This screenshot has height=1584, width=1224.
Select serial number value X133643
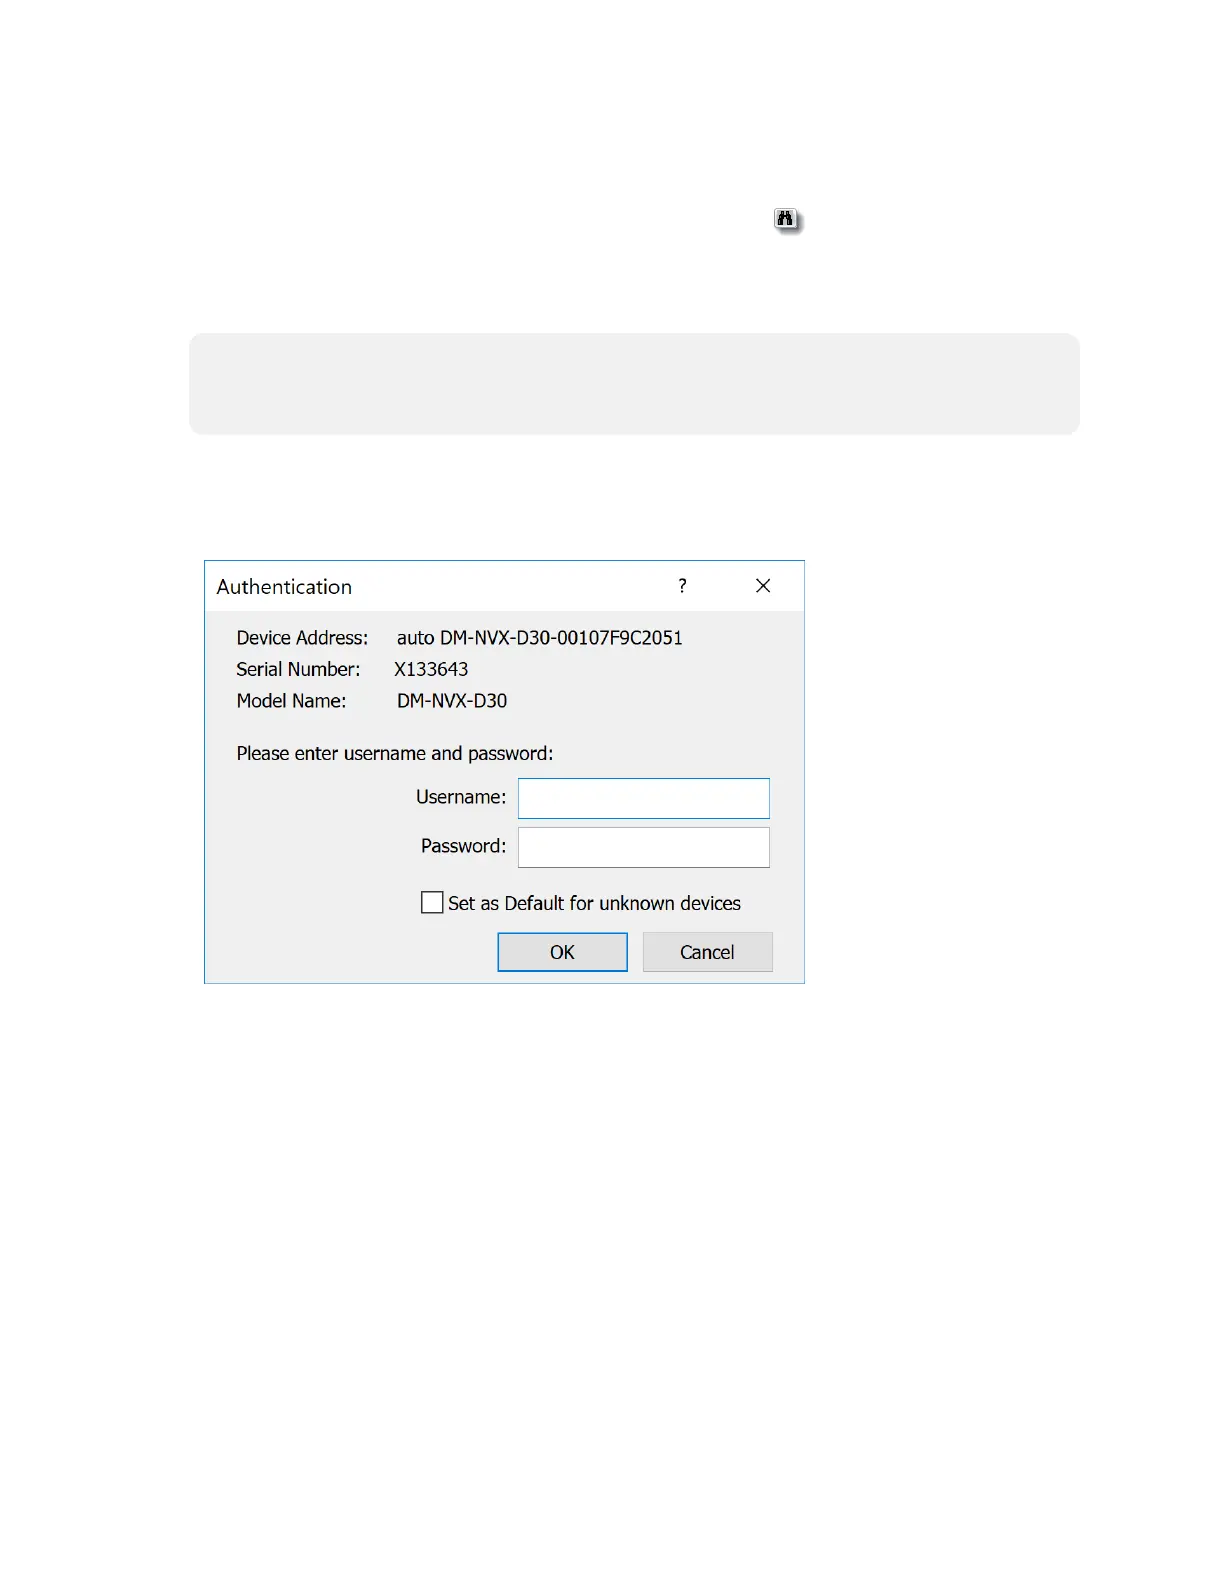tap(431, 669)
